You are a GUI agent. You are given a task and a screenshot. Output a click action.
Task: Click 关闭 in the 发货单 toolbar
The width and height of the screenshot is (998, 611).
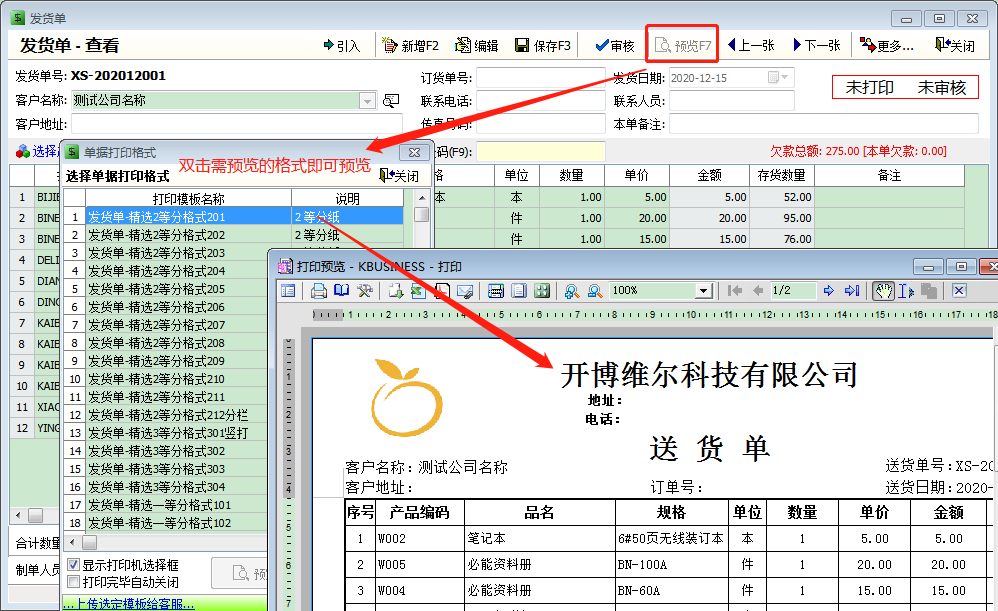[955, 45]
